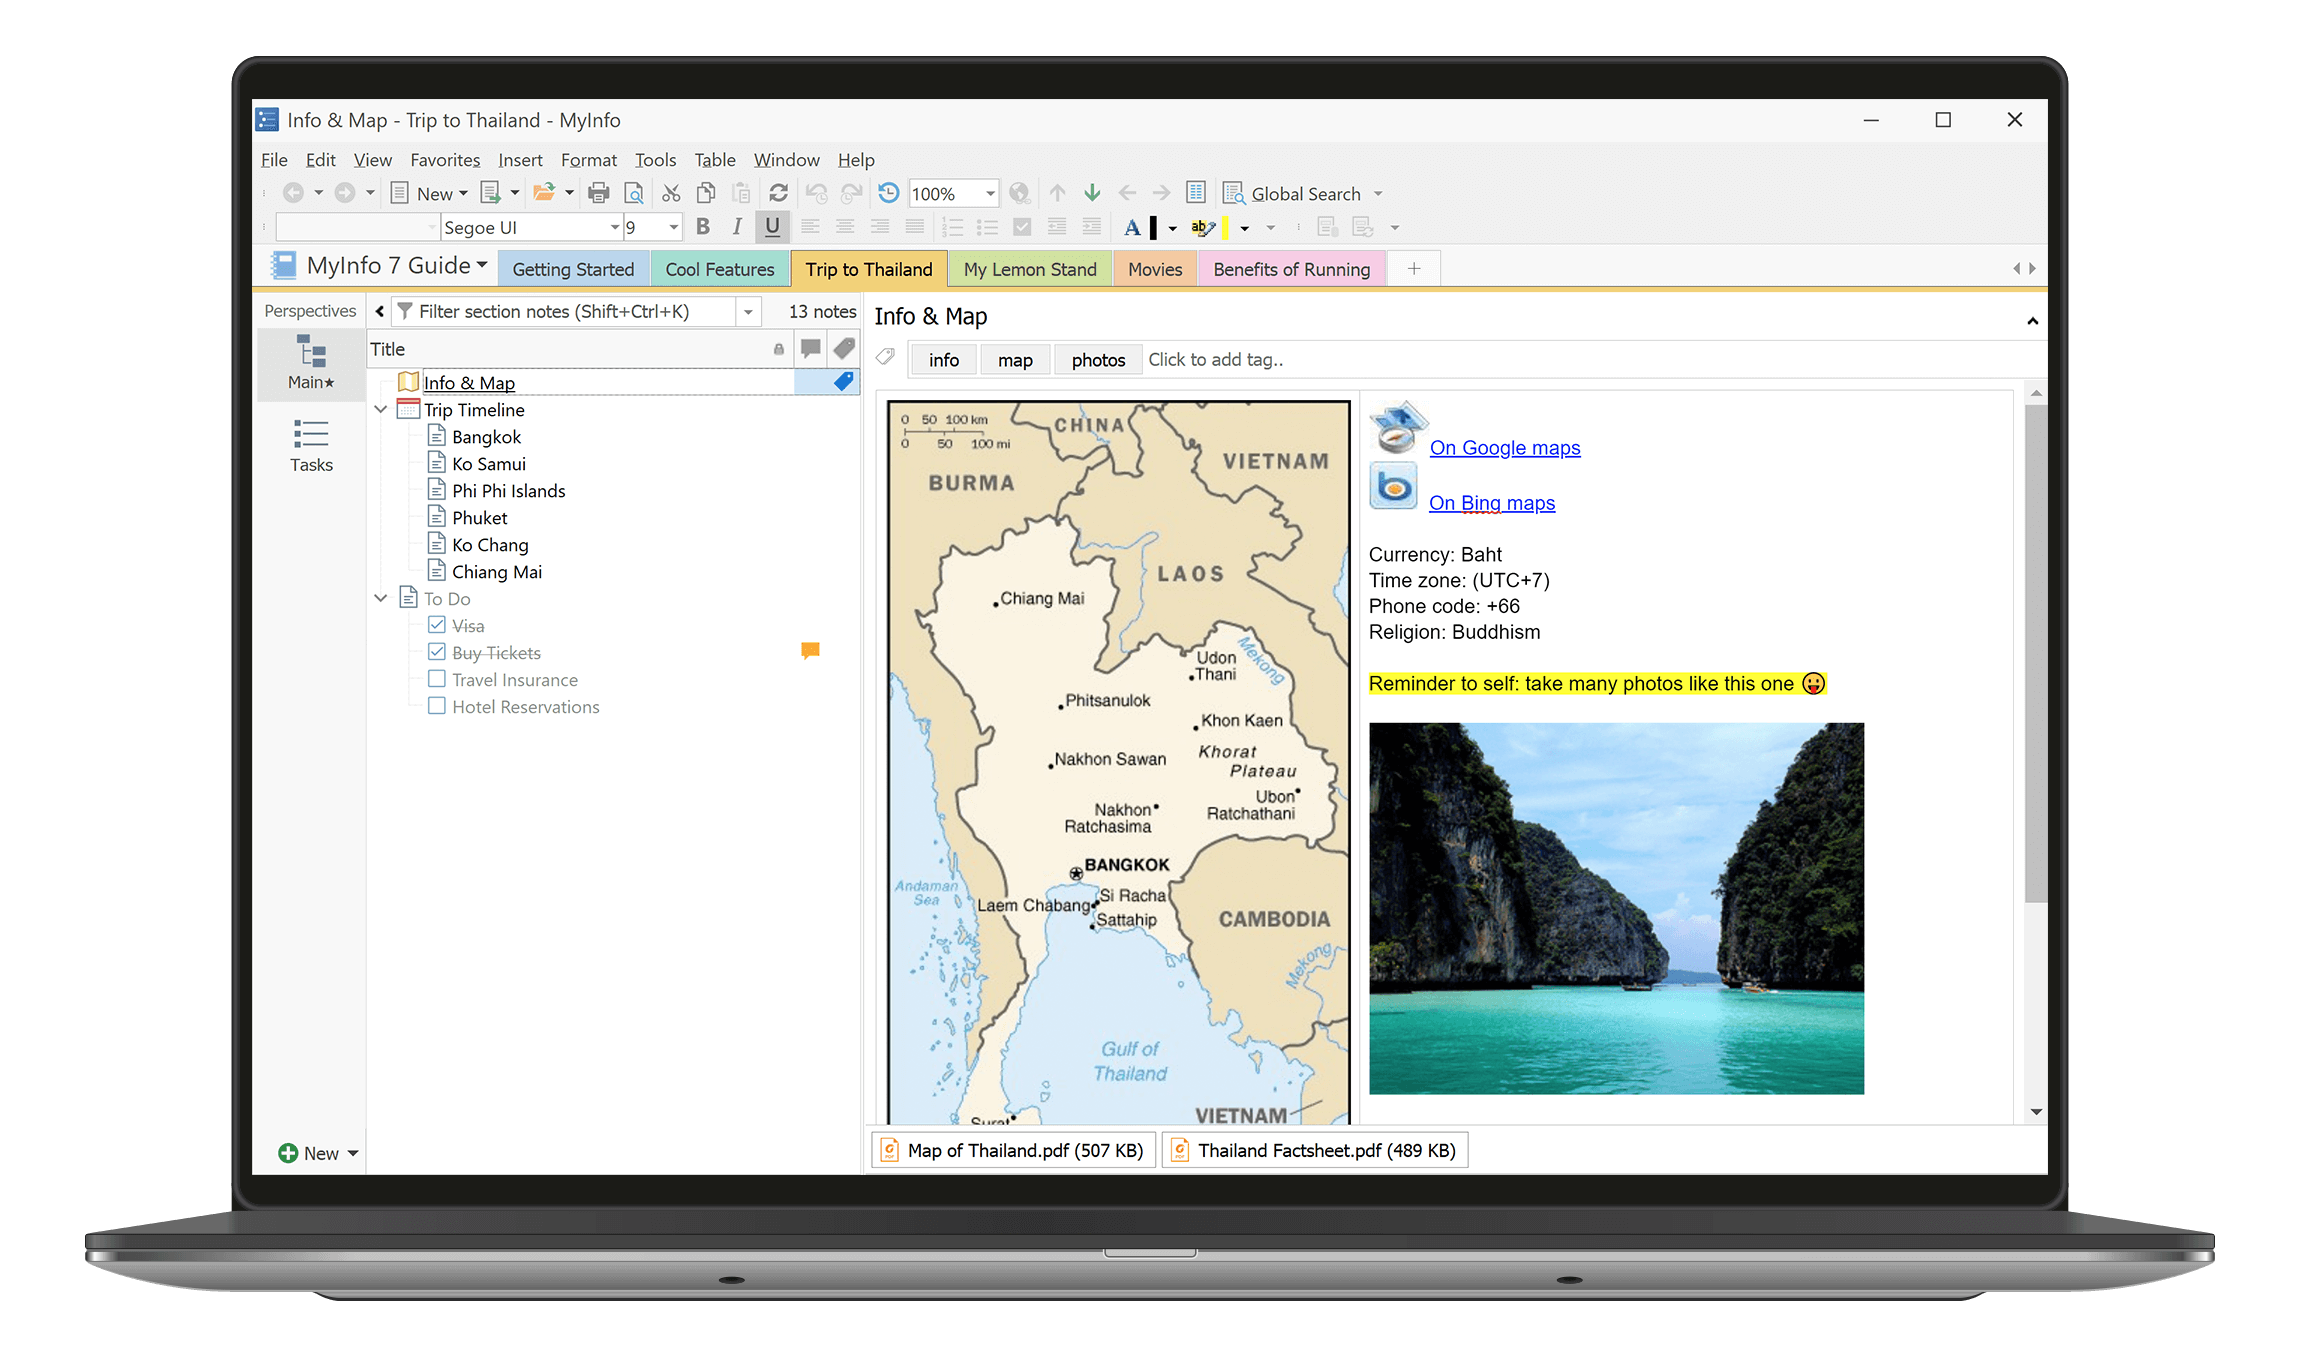
Task: Open the On Bing maps link
Action: [x=1492, y=503]
